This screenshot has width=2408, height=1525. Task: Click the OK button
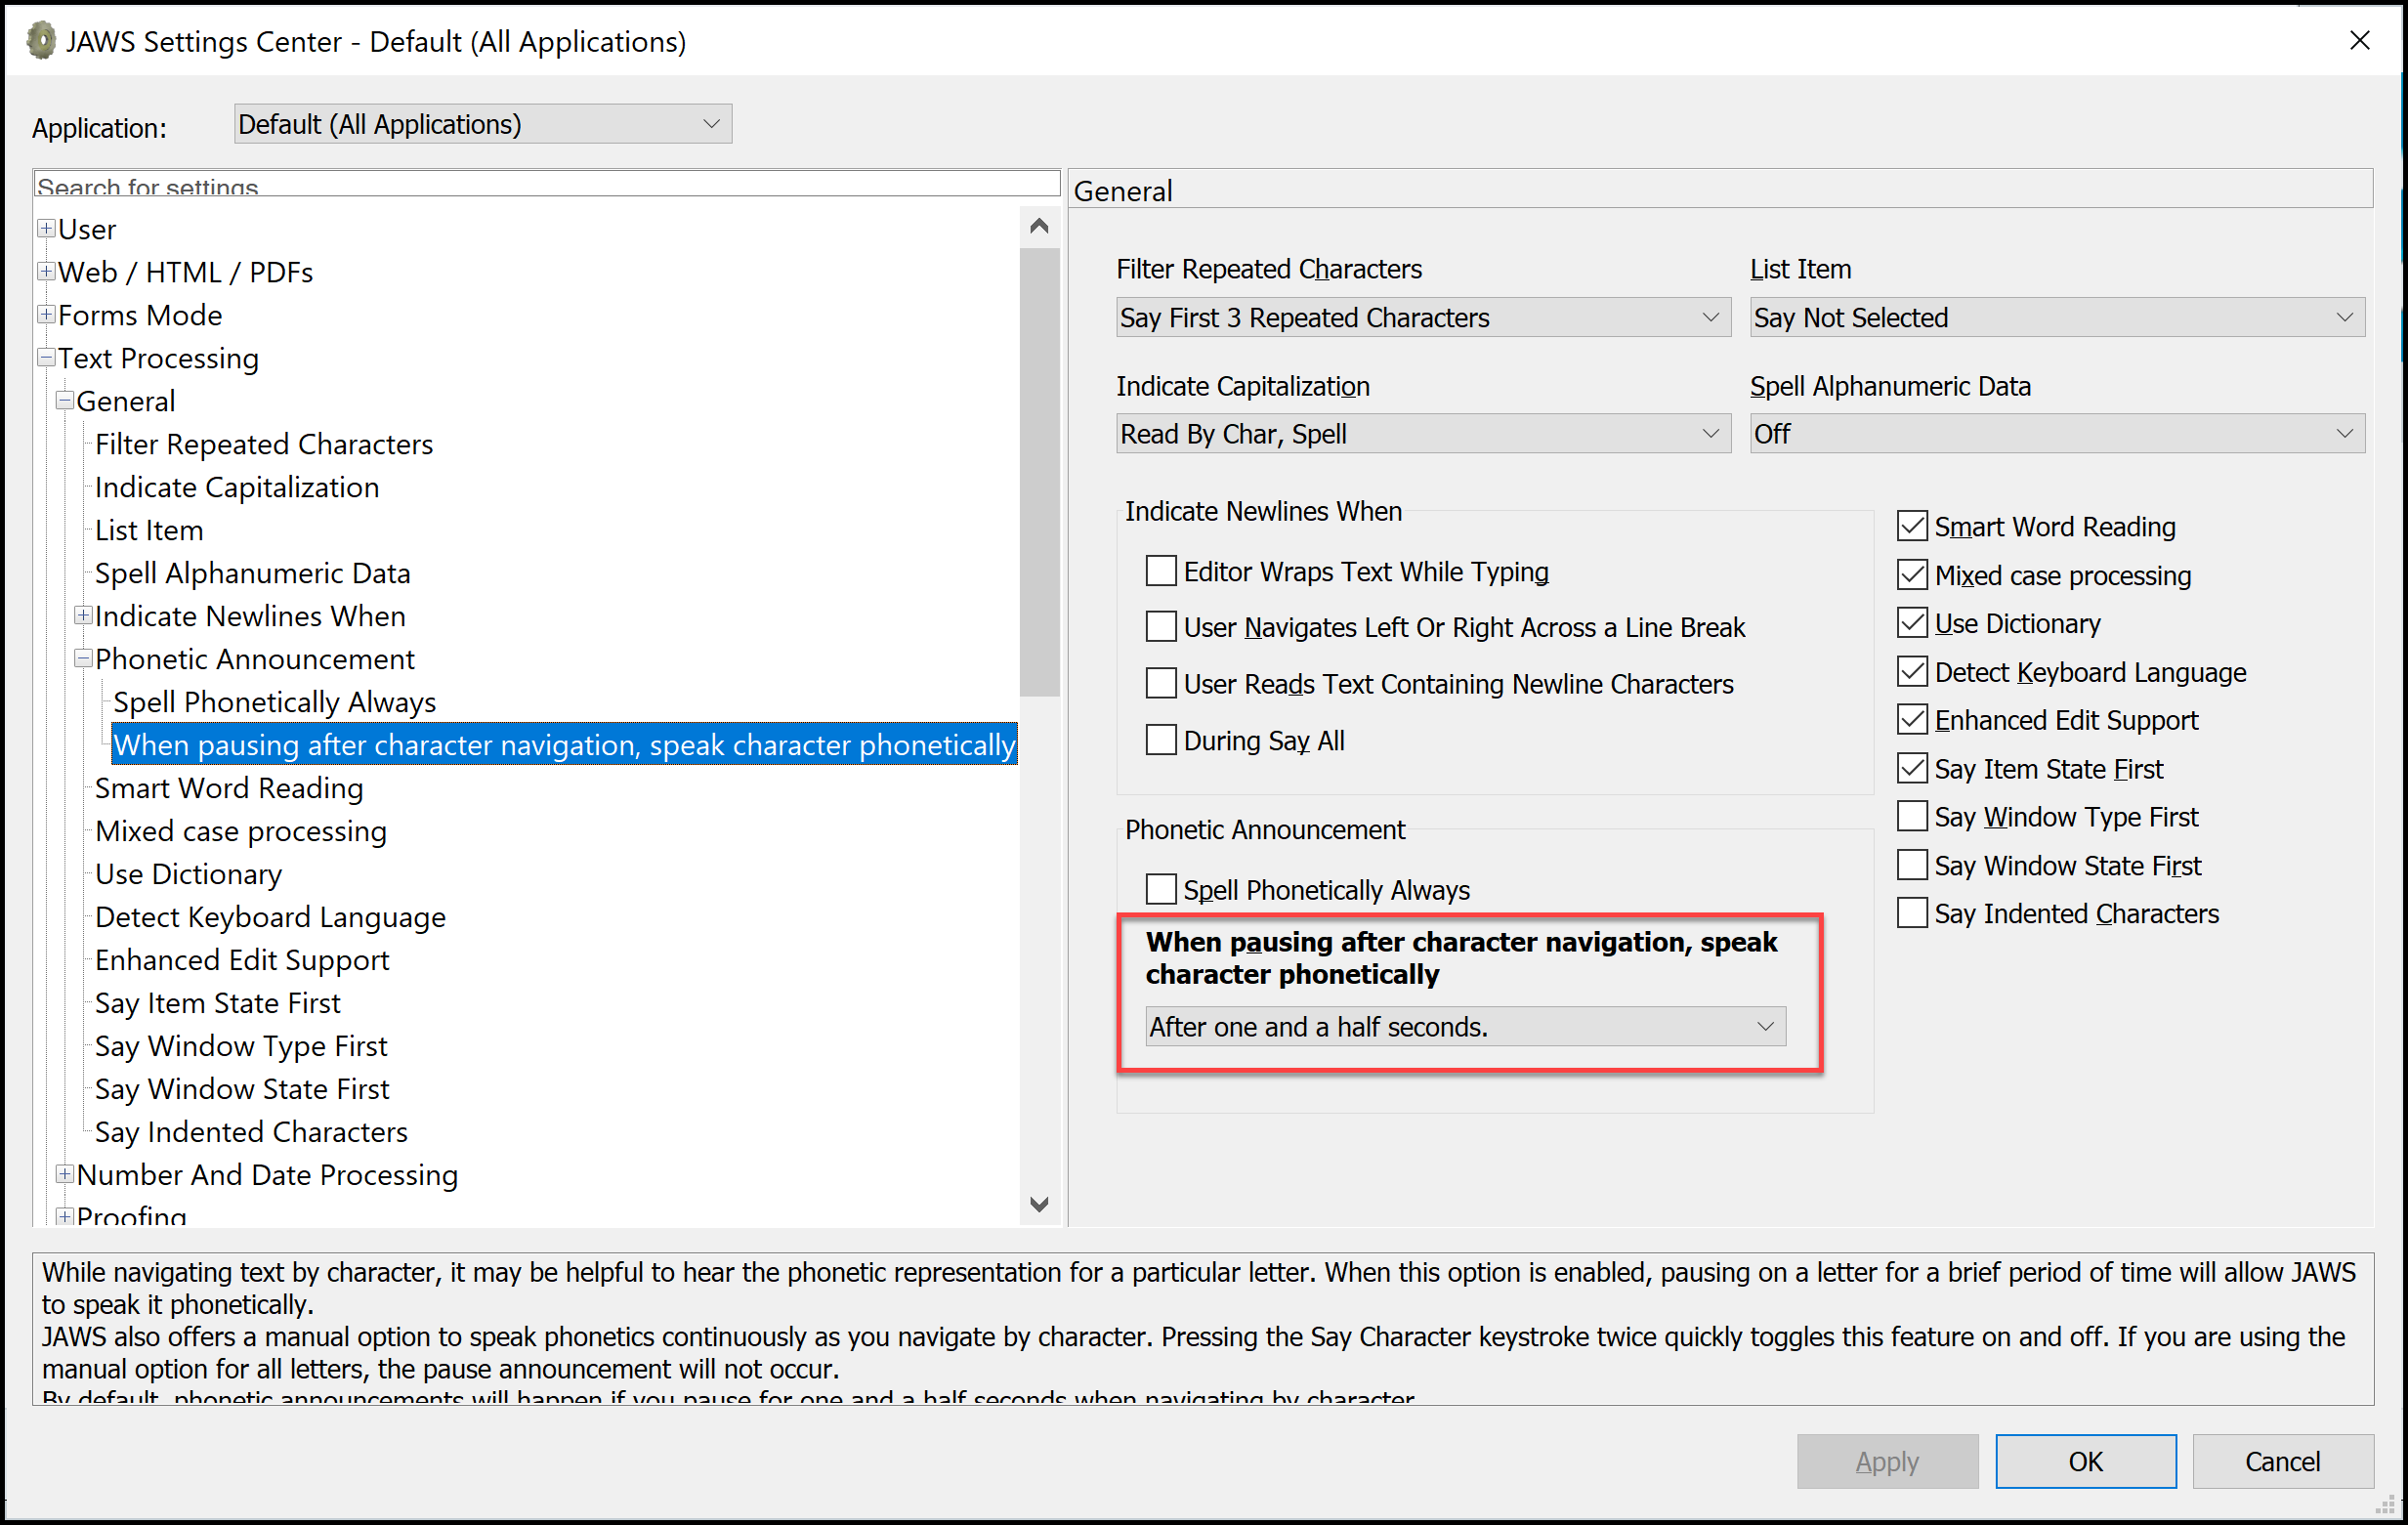2085,1461
